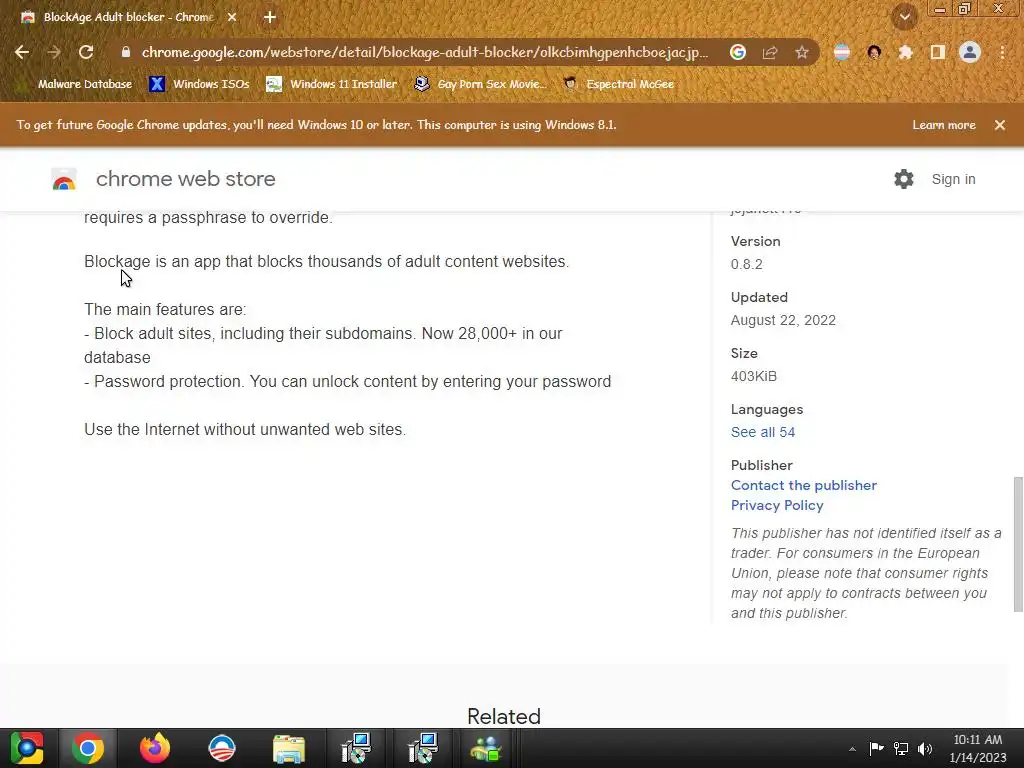1024x768 pixels.
Task: Open File Explorer from taskbar
Action: tap(289, 748)
